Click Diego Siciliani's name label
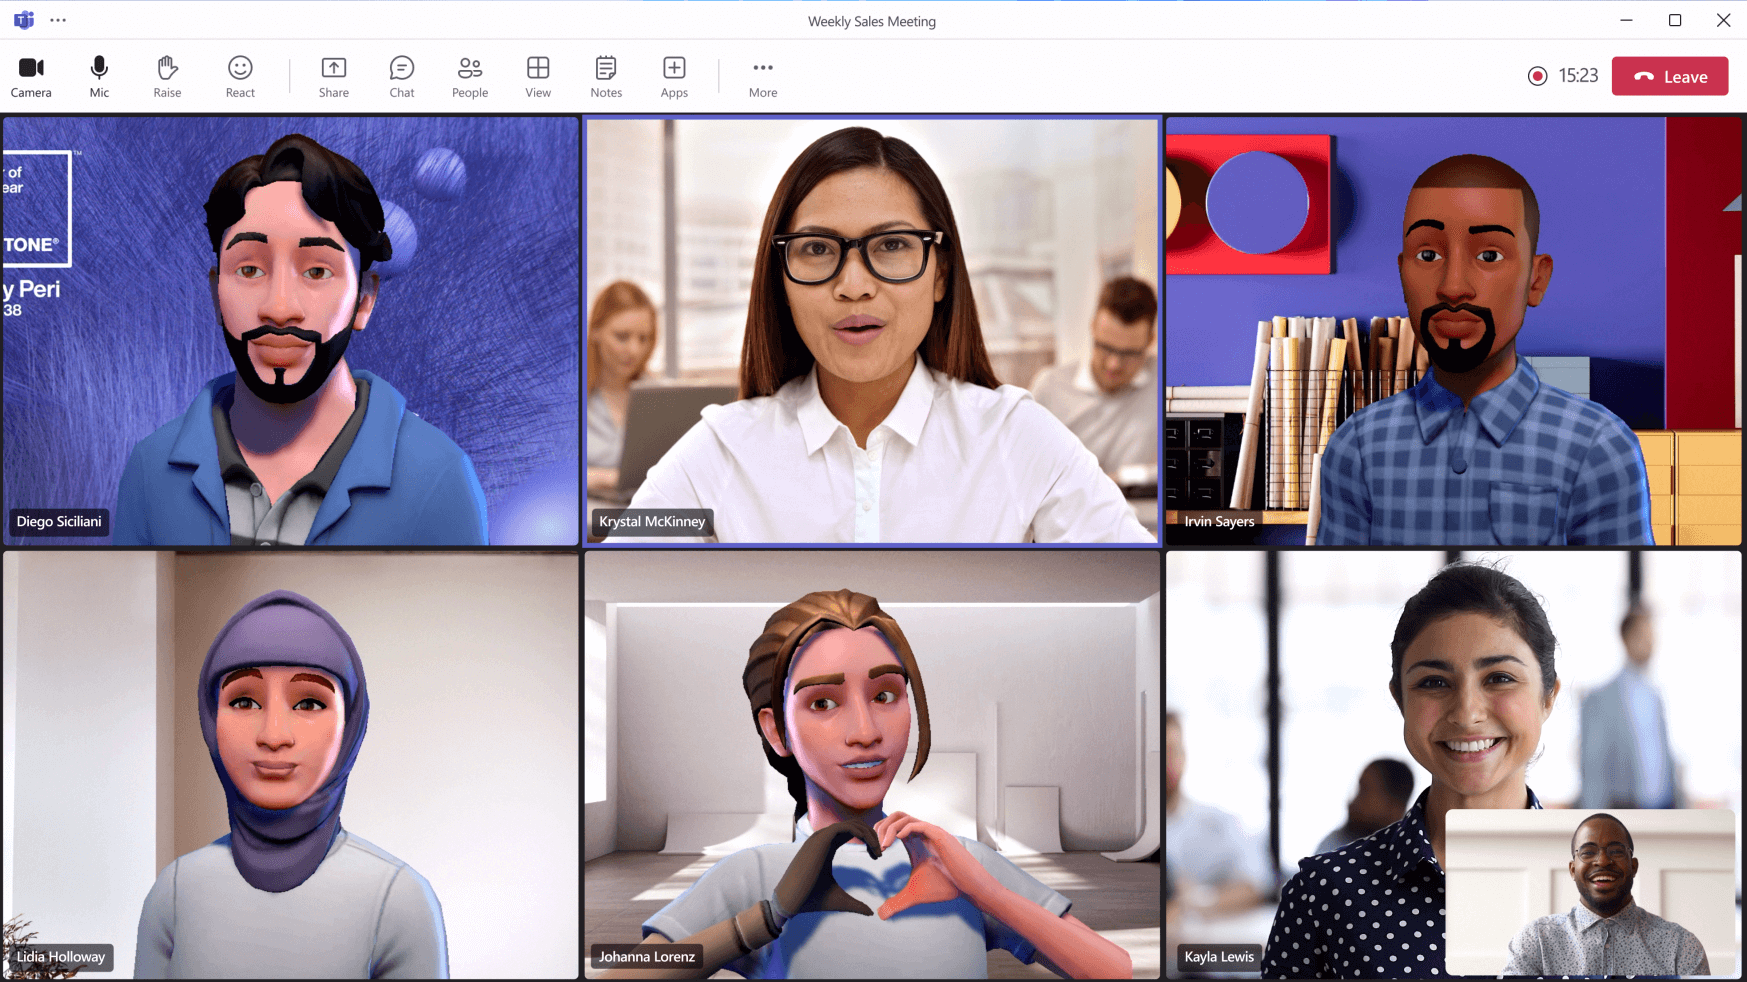Screen dimensions: 1747x982 point(58,521)
